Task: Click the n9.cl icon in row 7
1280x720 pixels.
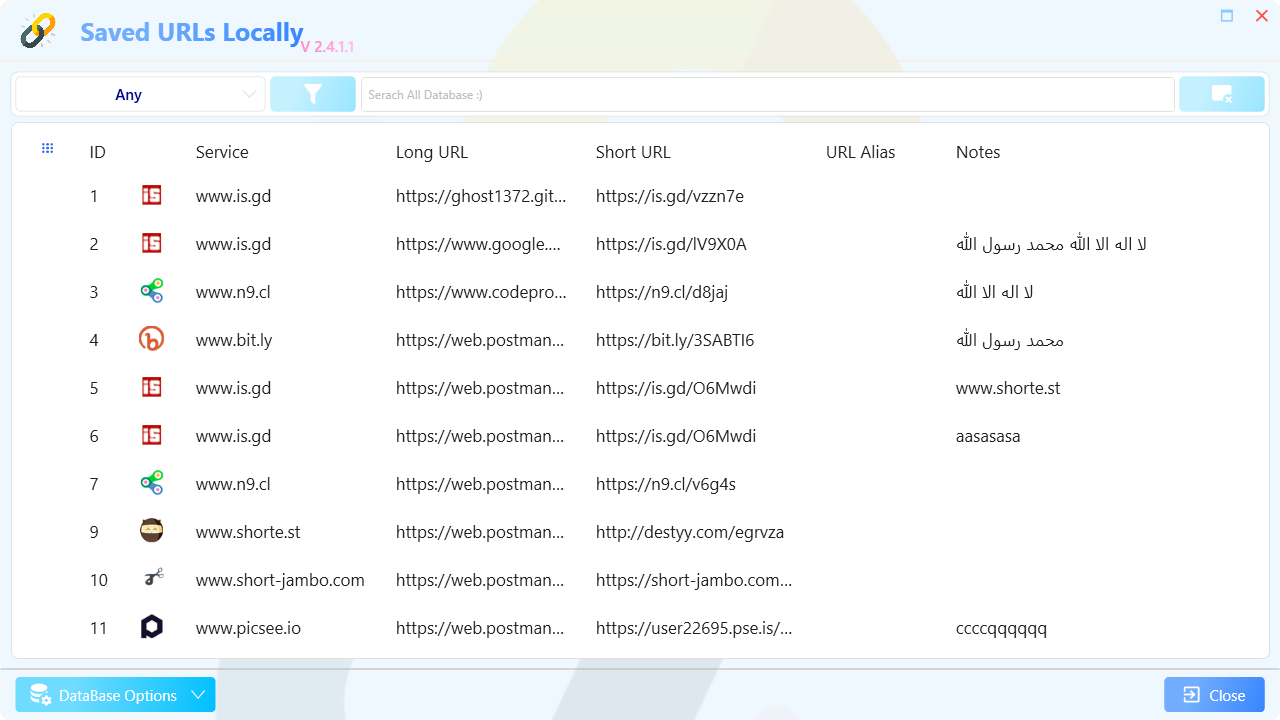Action: [x=151, y=483]
